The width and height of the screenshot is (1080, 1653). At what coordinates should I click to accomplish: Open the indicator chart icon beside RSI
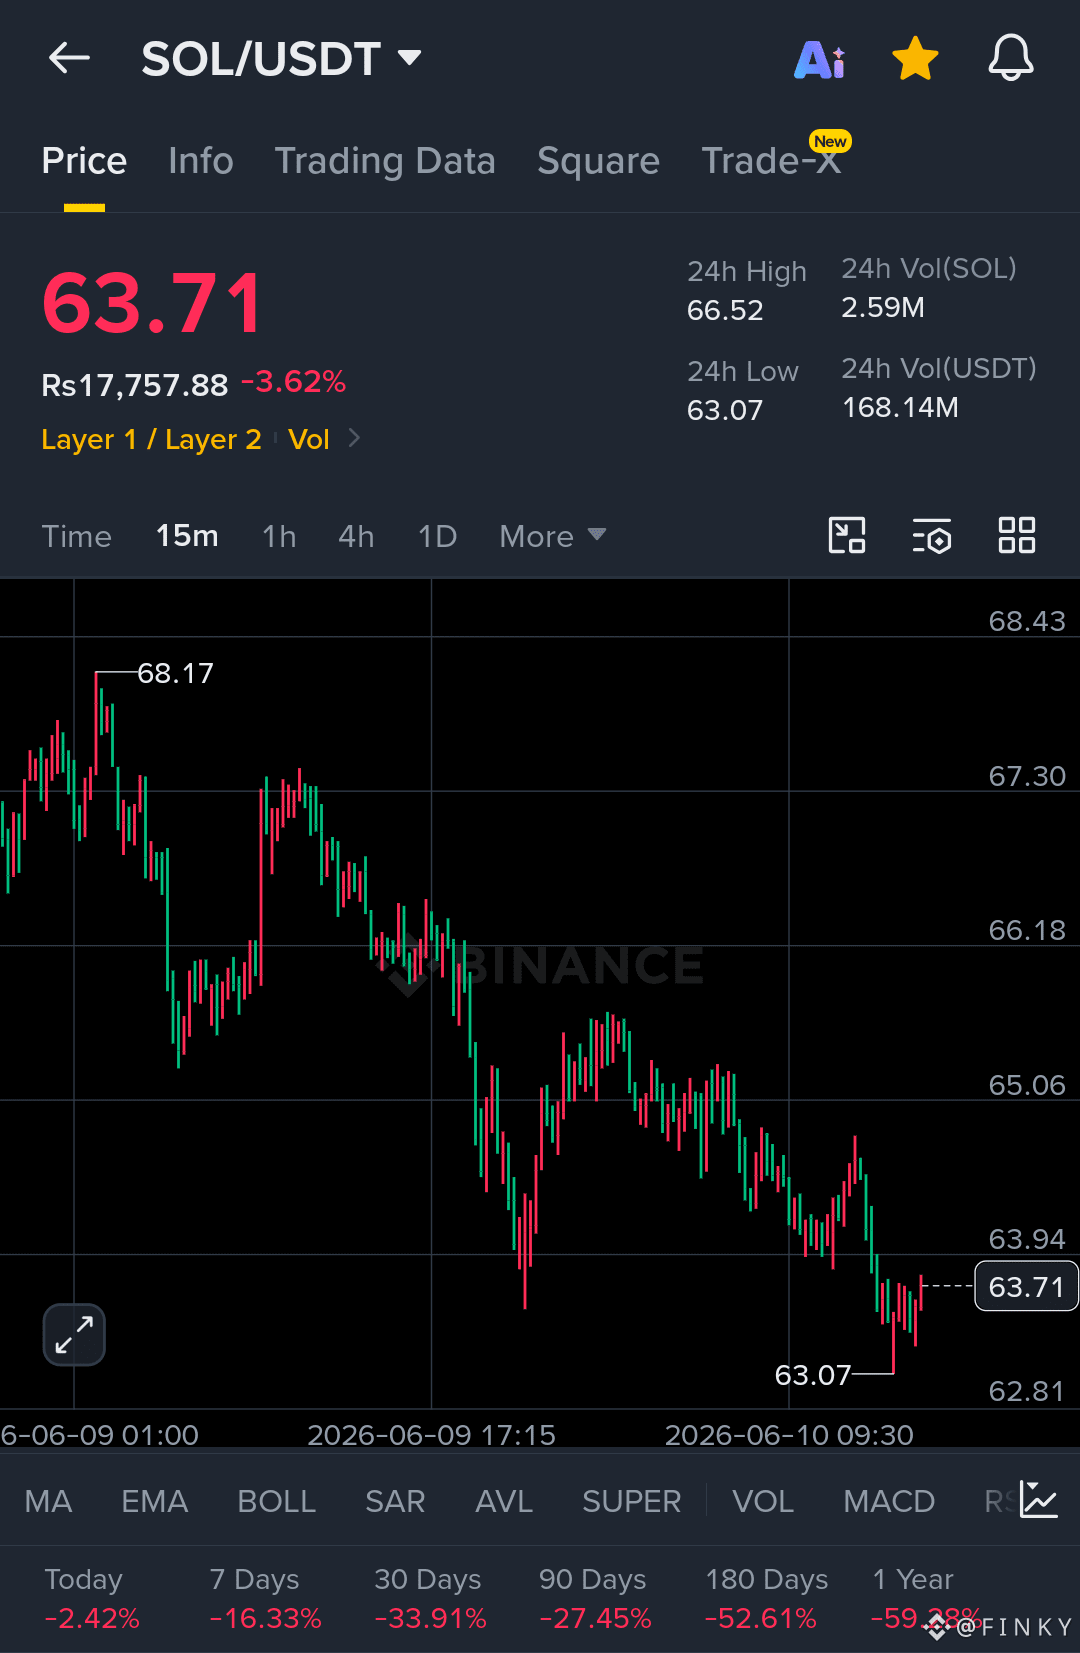point(1039,1500)
